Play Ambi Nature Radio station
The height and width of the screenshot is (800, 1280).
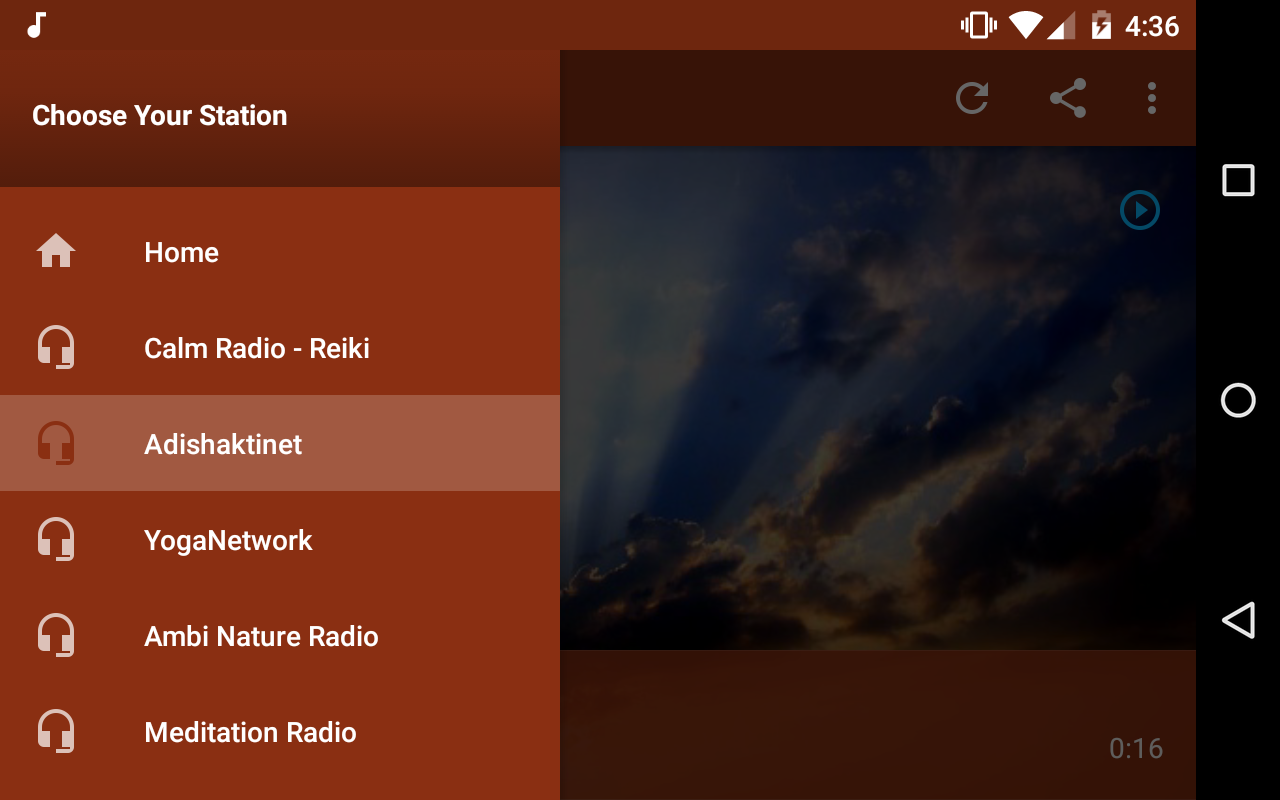click(x=280, y=636)
